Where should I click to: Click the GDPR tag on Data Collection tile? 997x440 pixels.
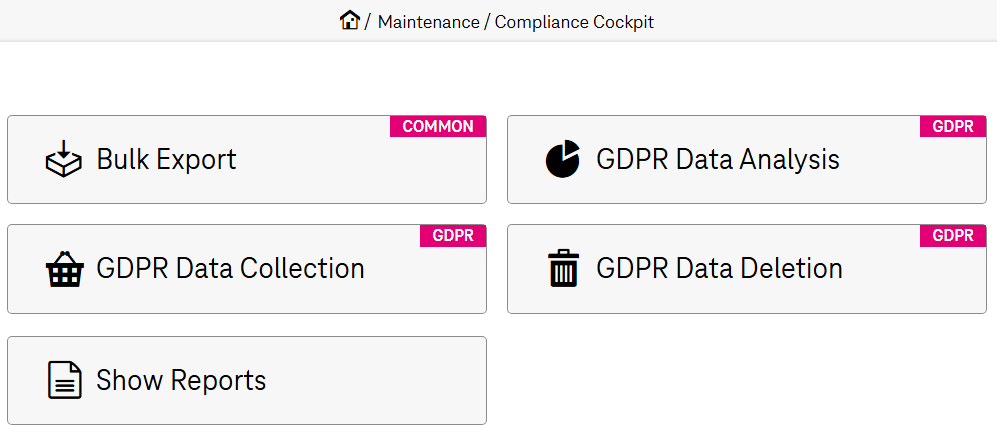[x=453, y=235]
